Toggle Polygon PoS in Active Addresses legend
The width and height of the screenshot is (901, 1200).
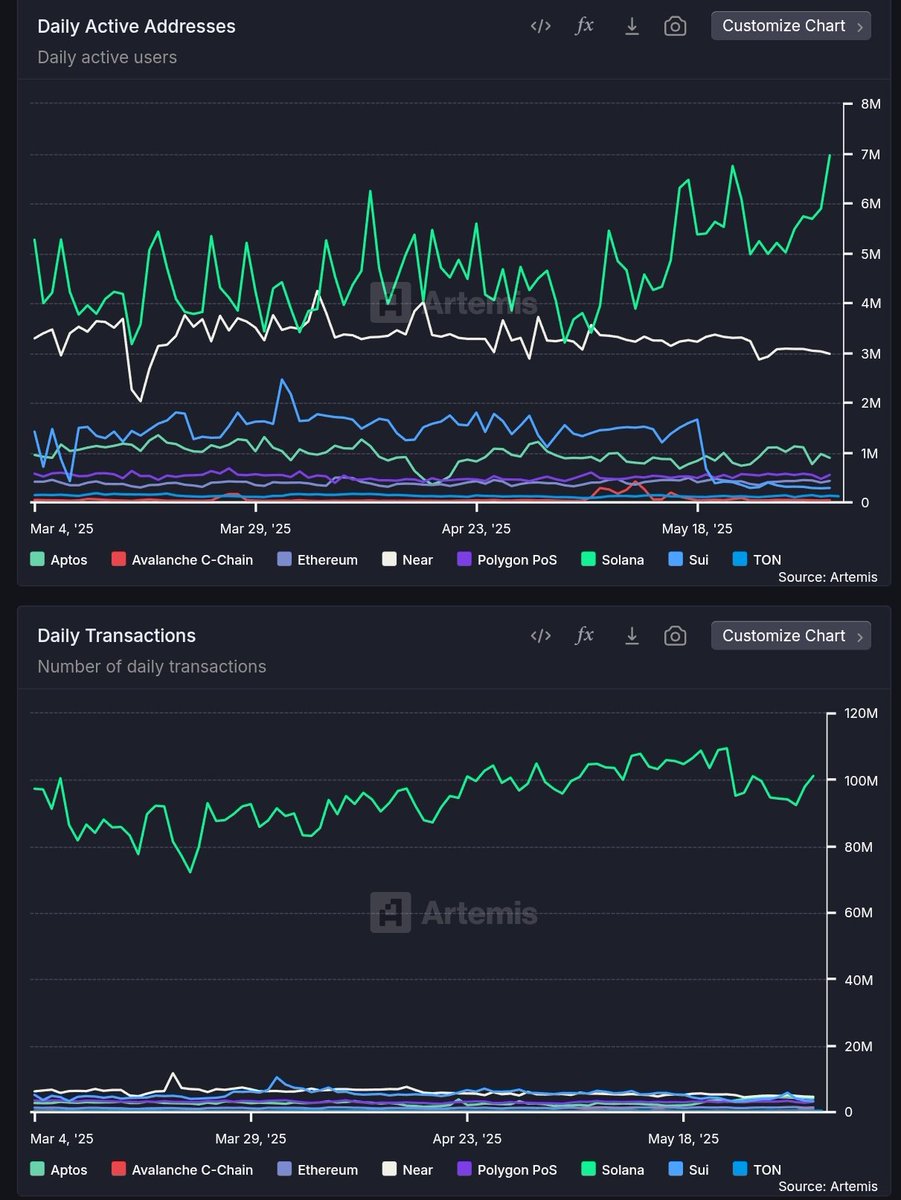coord(507,560)
